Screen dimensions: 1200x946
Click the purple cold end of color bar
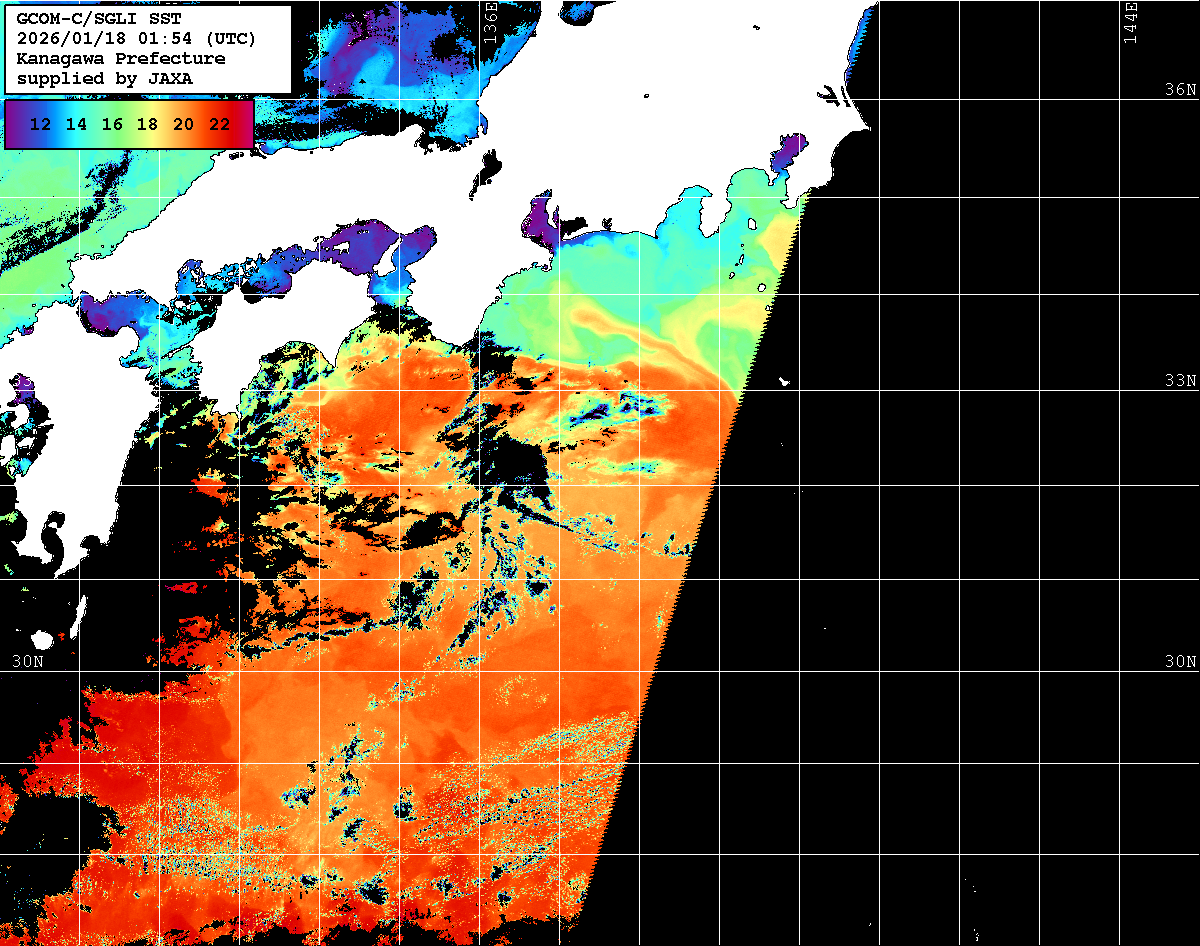pos(14,124)
